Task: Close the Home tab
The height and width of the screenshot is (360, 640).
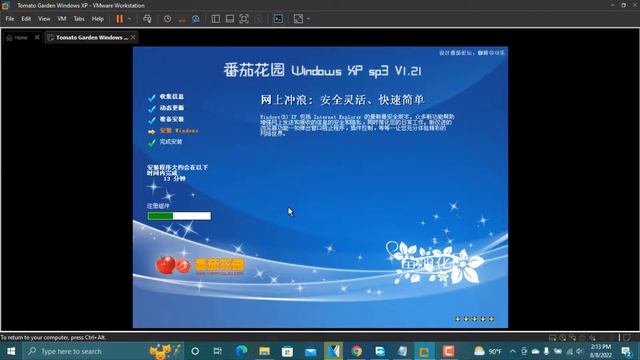Action: (x=37, y=37)
